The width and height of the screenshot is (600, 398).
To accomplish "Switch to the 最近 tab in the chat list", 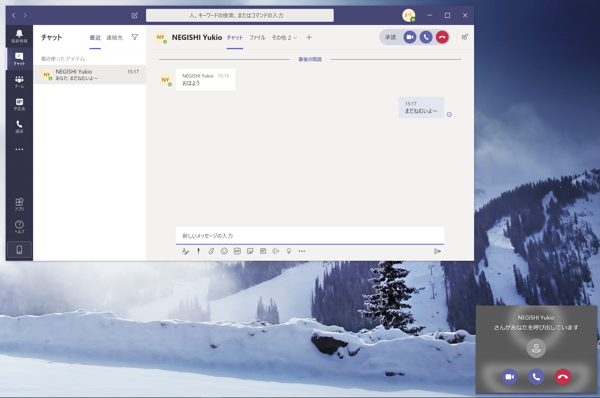I will click(95, 38).
